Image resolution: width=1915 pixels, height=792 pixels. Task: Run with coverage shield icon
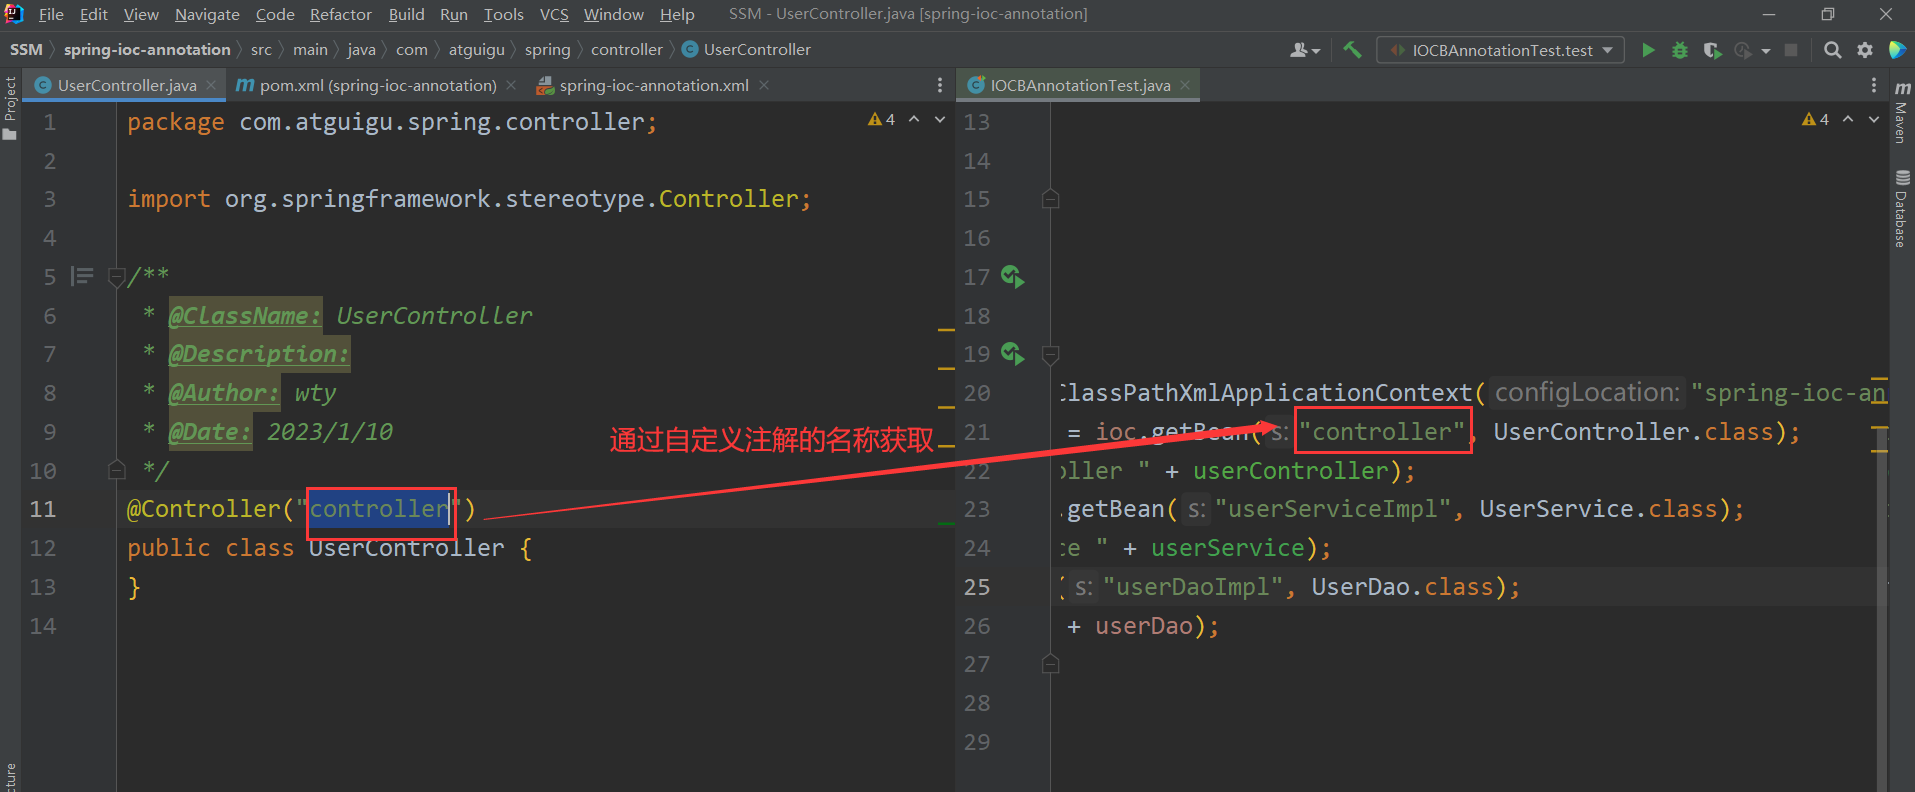[1712, 50]
